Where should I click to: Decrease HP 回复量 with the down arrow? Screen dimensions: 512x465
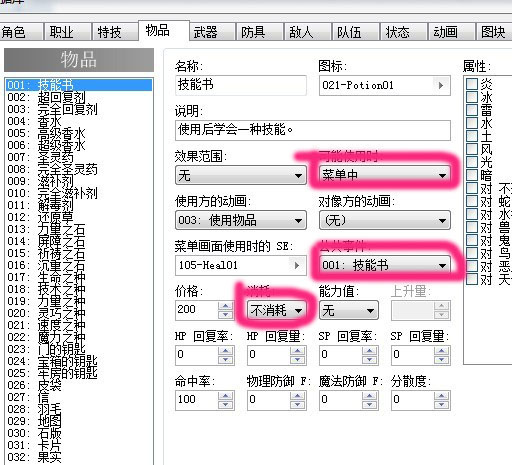click(297, 359)
